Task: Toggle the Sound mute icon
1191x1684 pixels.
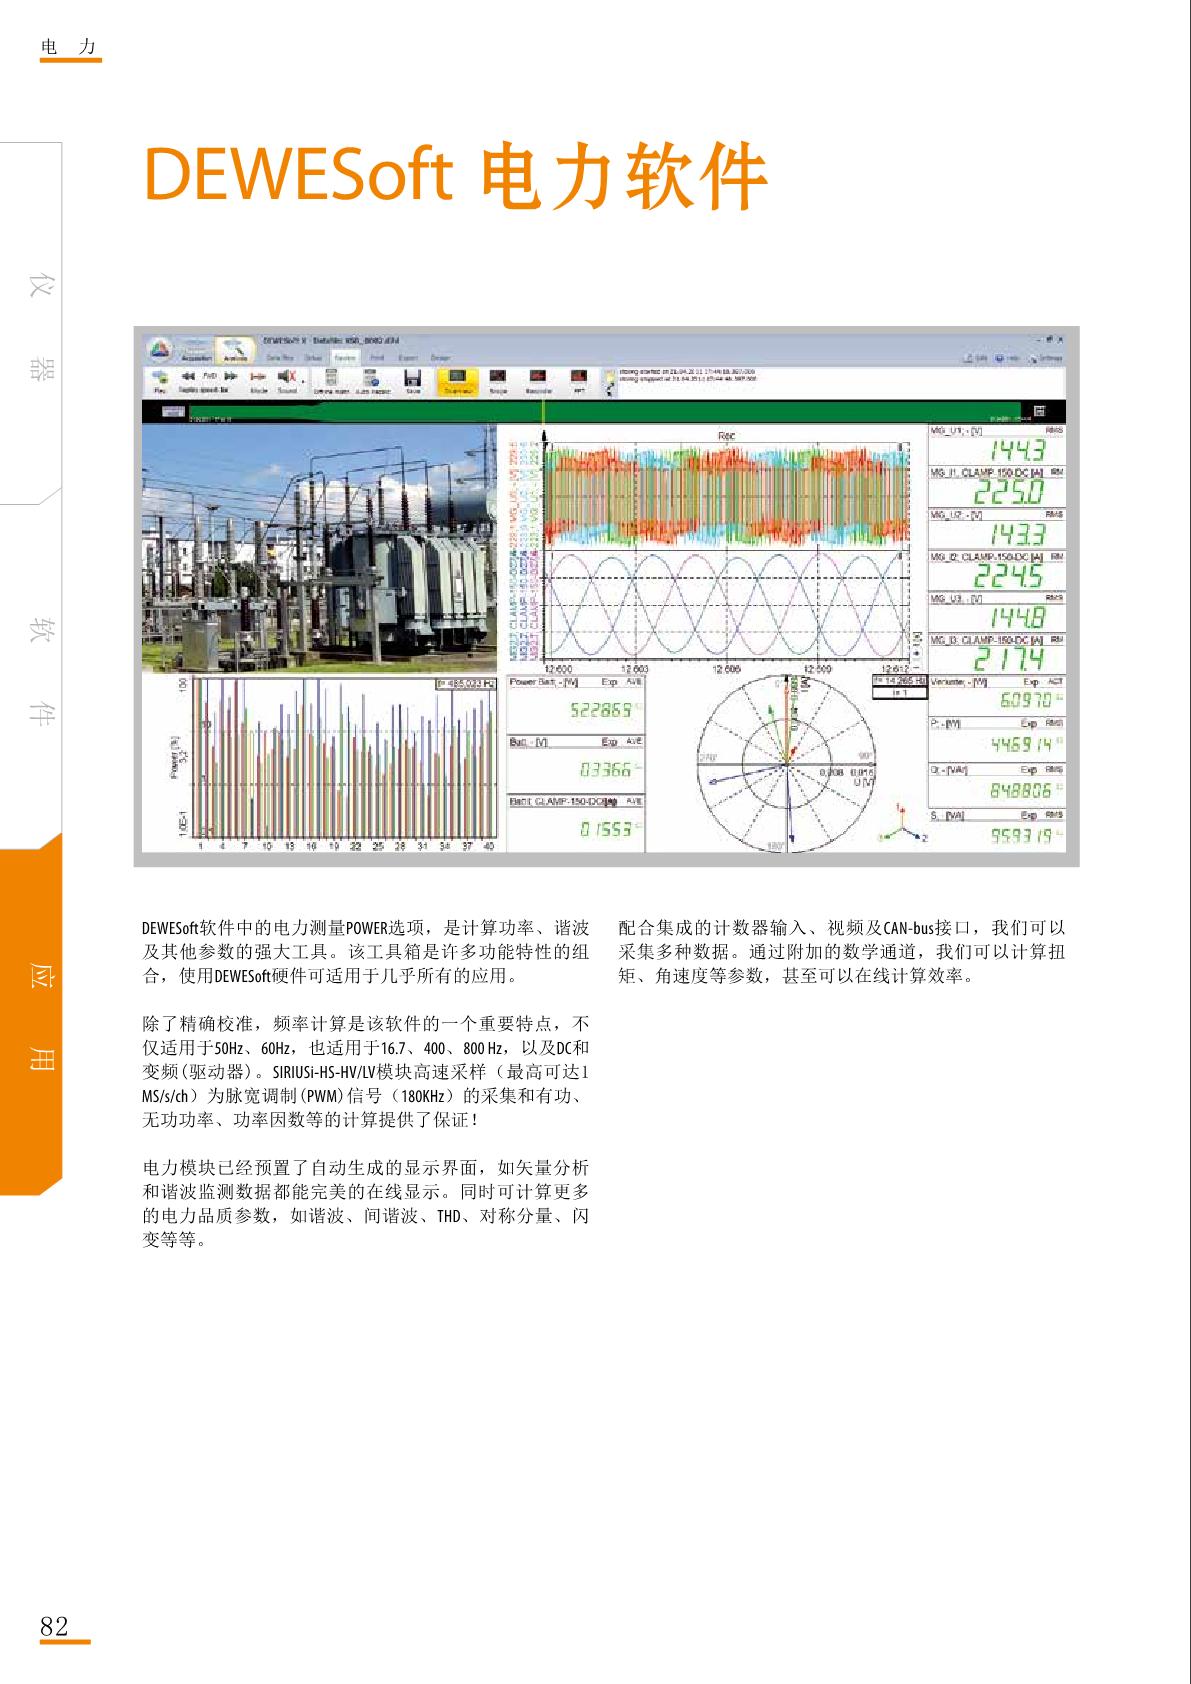Action: click(288, 380)
